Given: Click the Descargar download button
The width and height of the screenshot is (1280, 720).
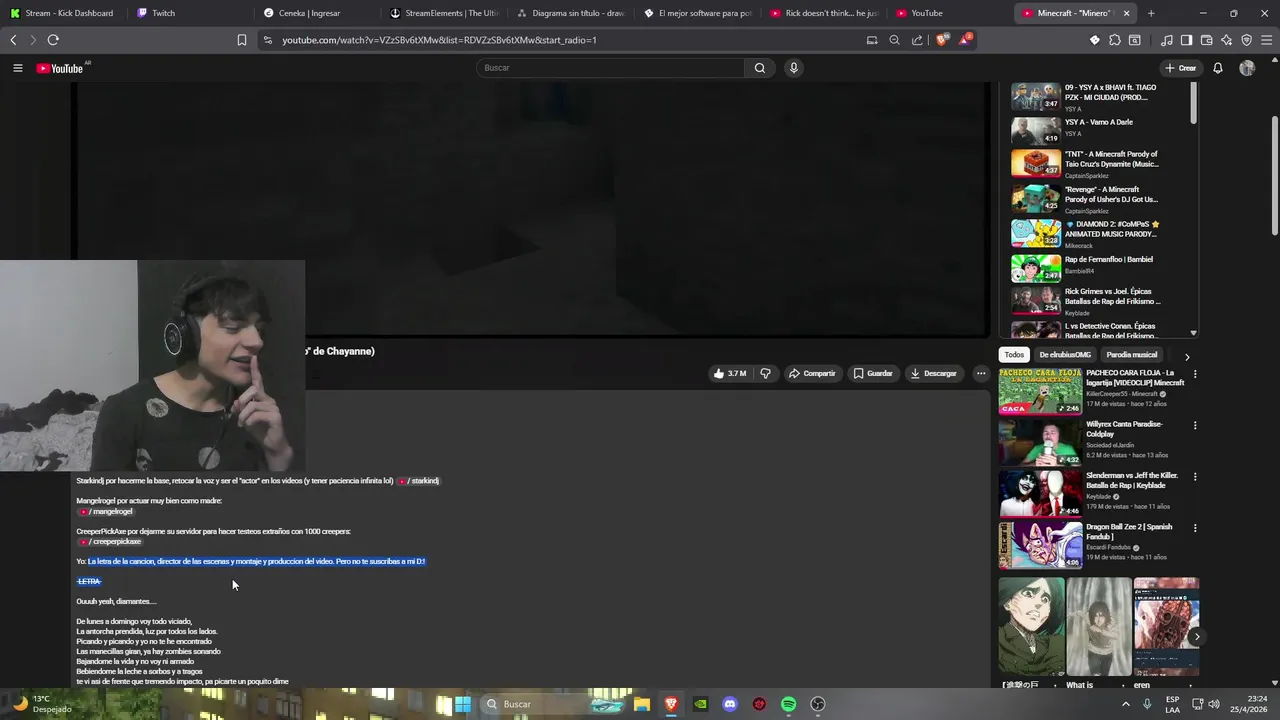Looking at the screenshot, I should (933, 373).
